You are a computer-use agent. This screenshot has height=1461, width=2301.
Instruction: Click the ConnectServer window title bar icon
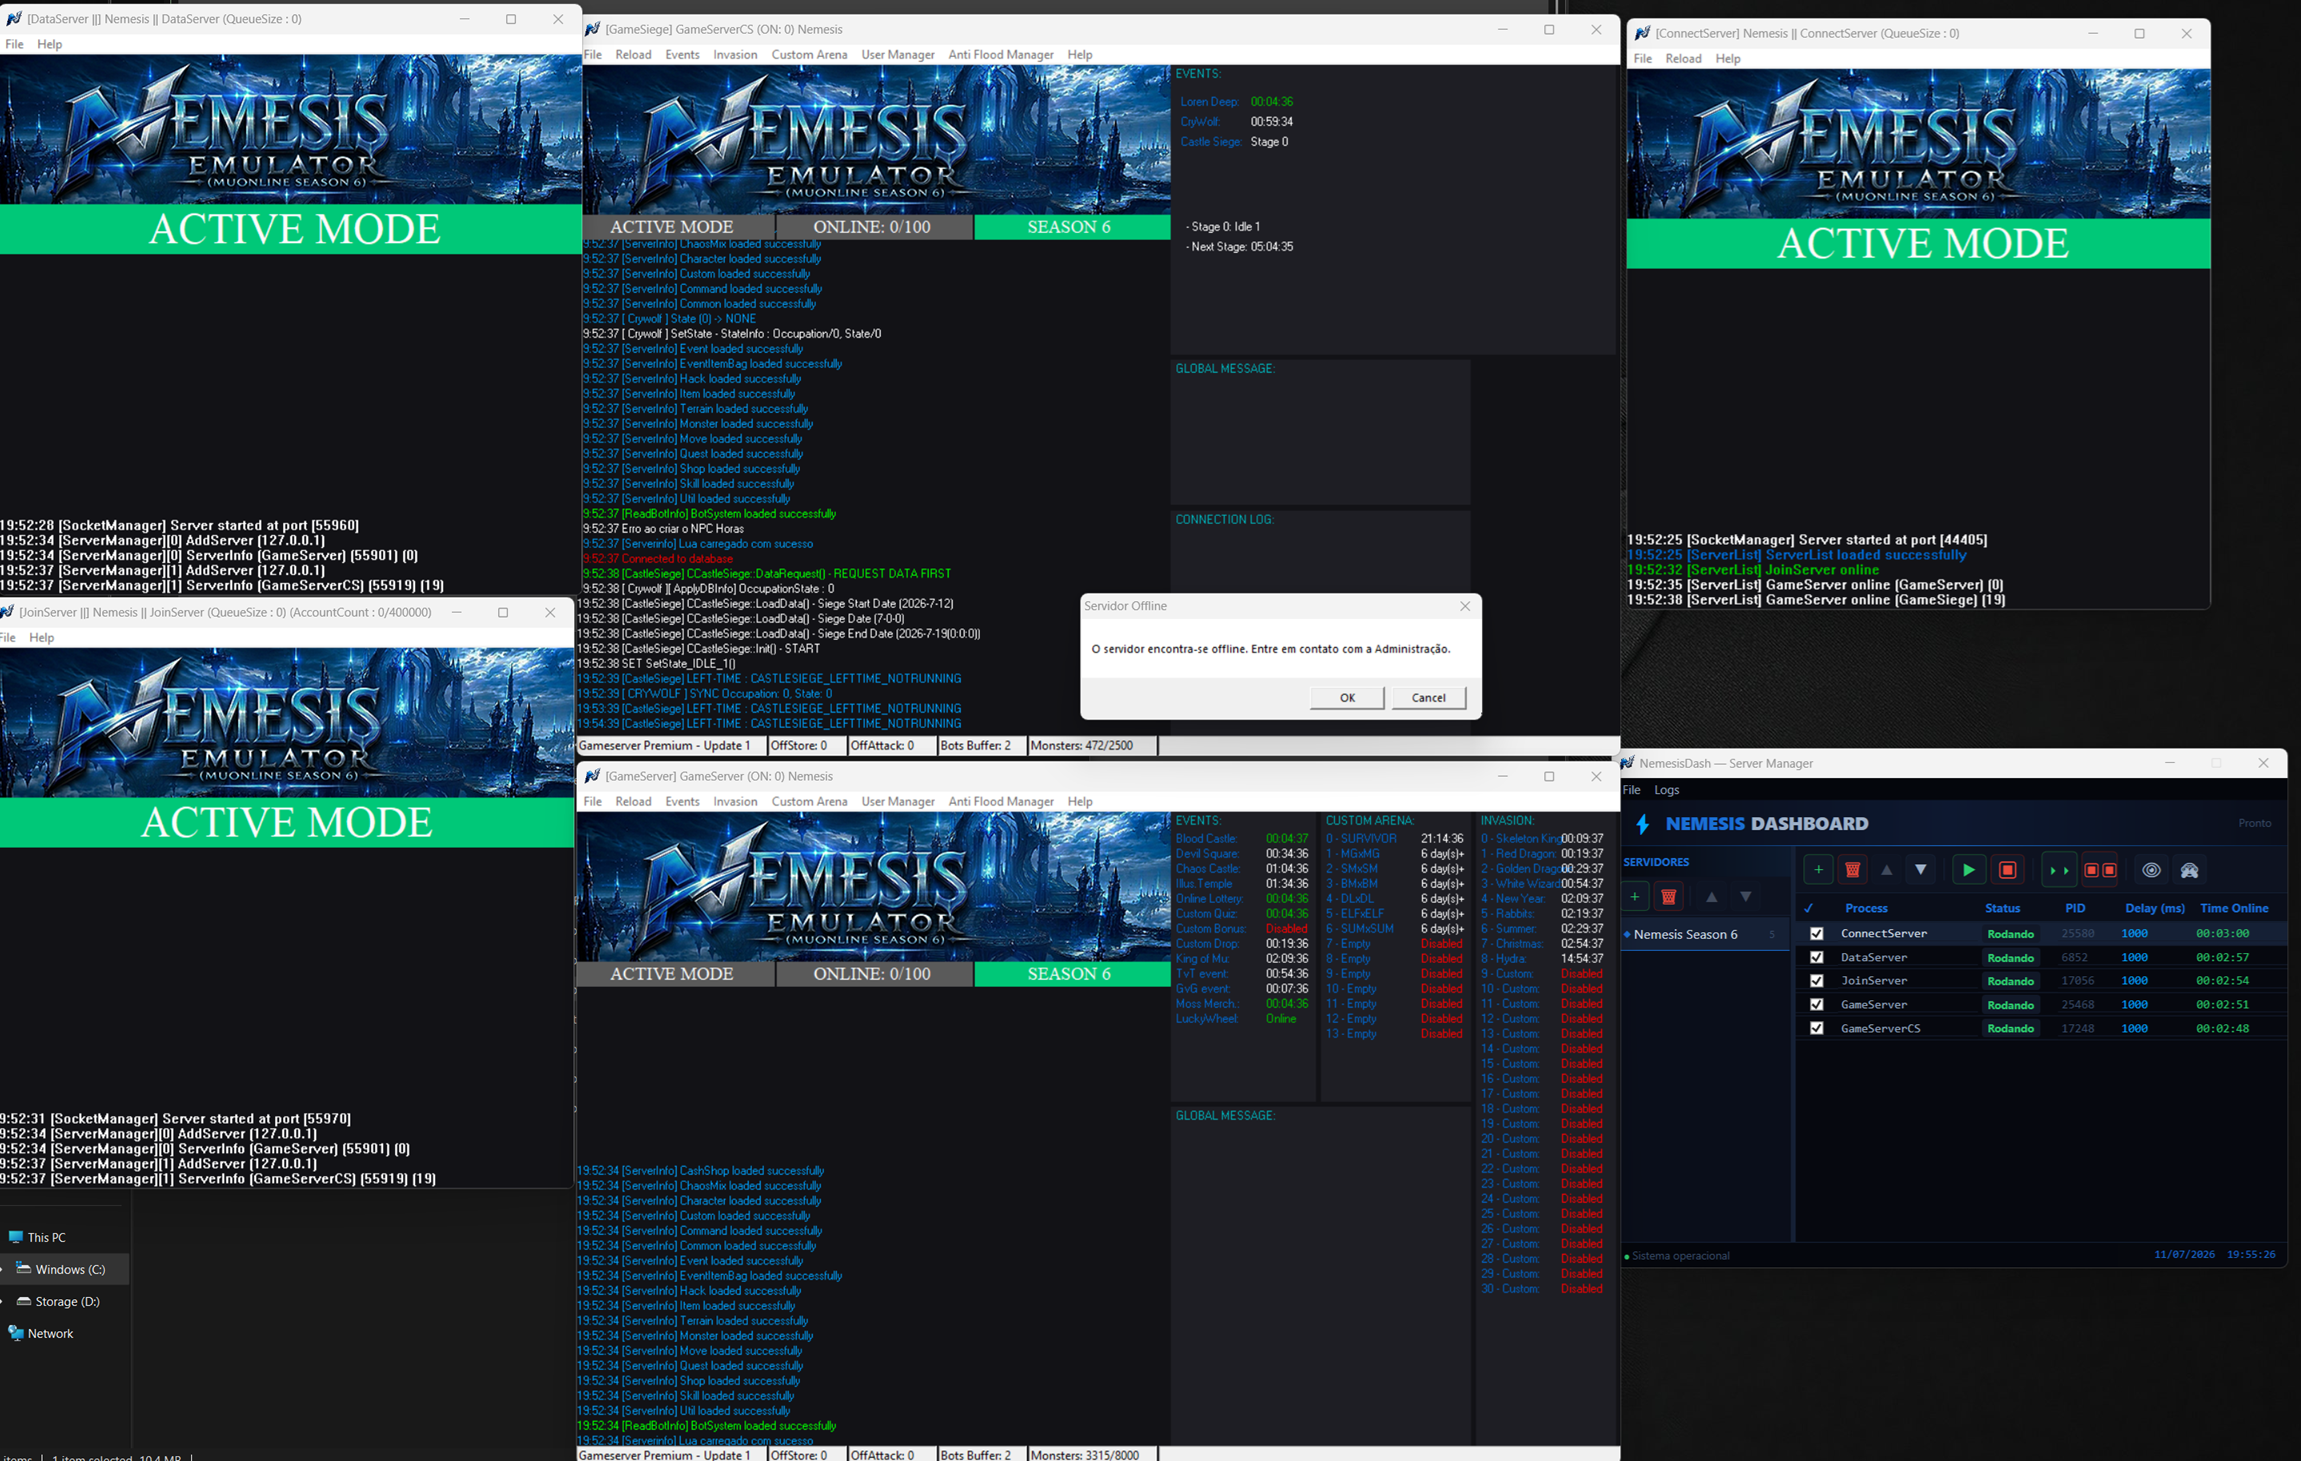1642,33
